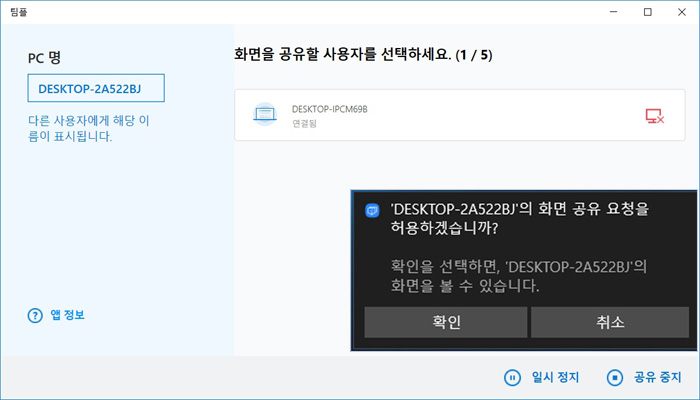Image resolution: width=700 pixels, height=400 pixels.
Task: Choose the 공유 중지 label
Action: coord(657,378)
